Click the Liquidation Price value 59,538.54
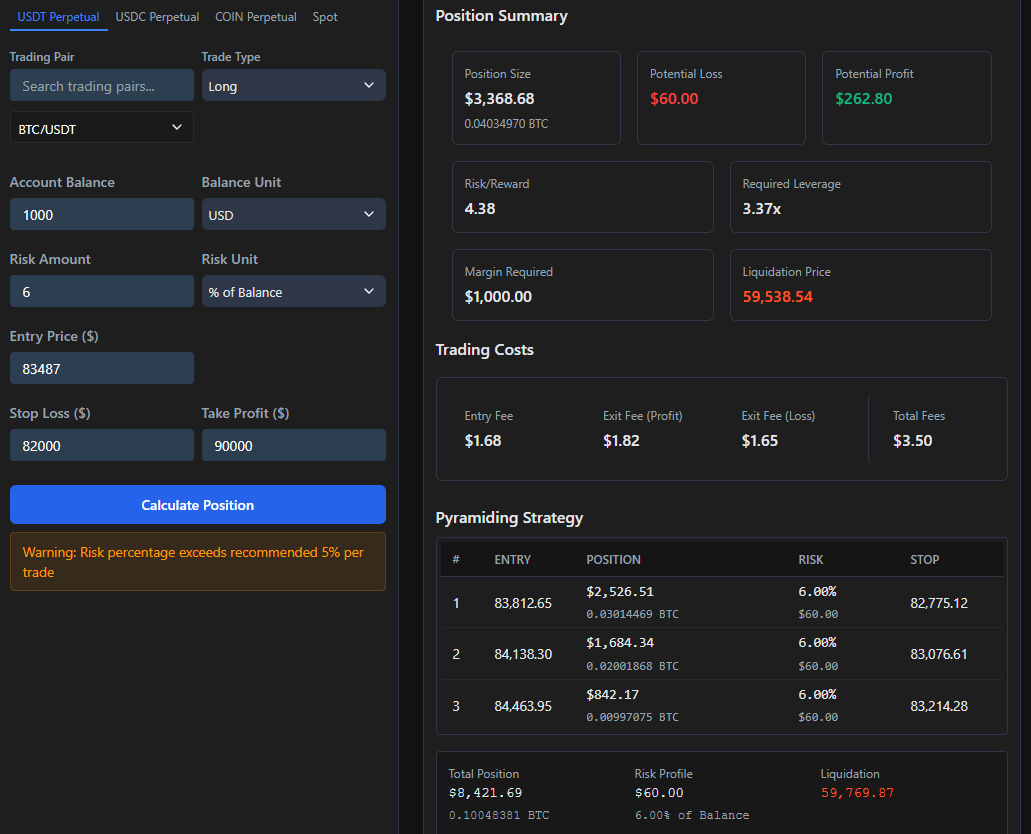The width and height of the screenshot is (1031, 834). (x=778, y=297)
